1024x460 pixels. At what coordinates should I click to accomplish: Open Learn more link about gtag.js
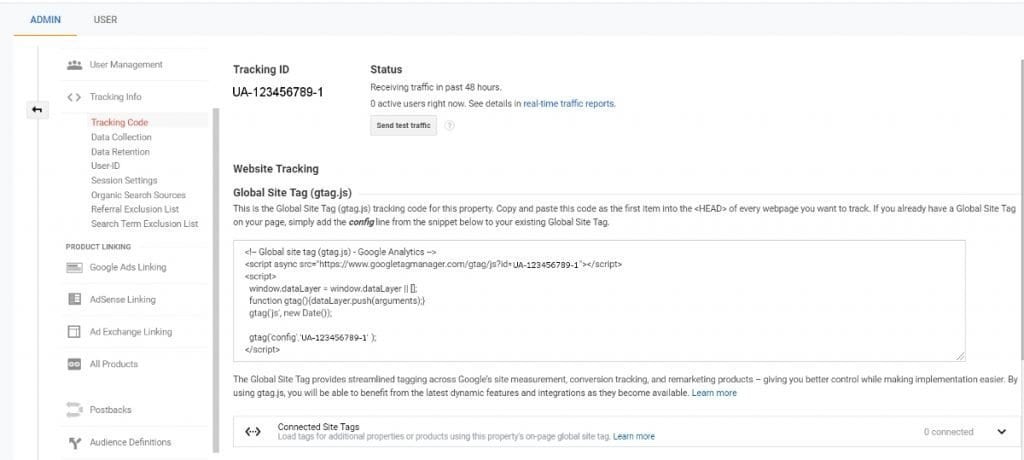pyautogui.click(x=714, y=393)
